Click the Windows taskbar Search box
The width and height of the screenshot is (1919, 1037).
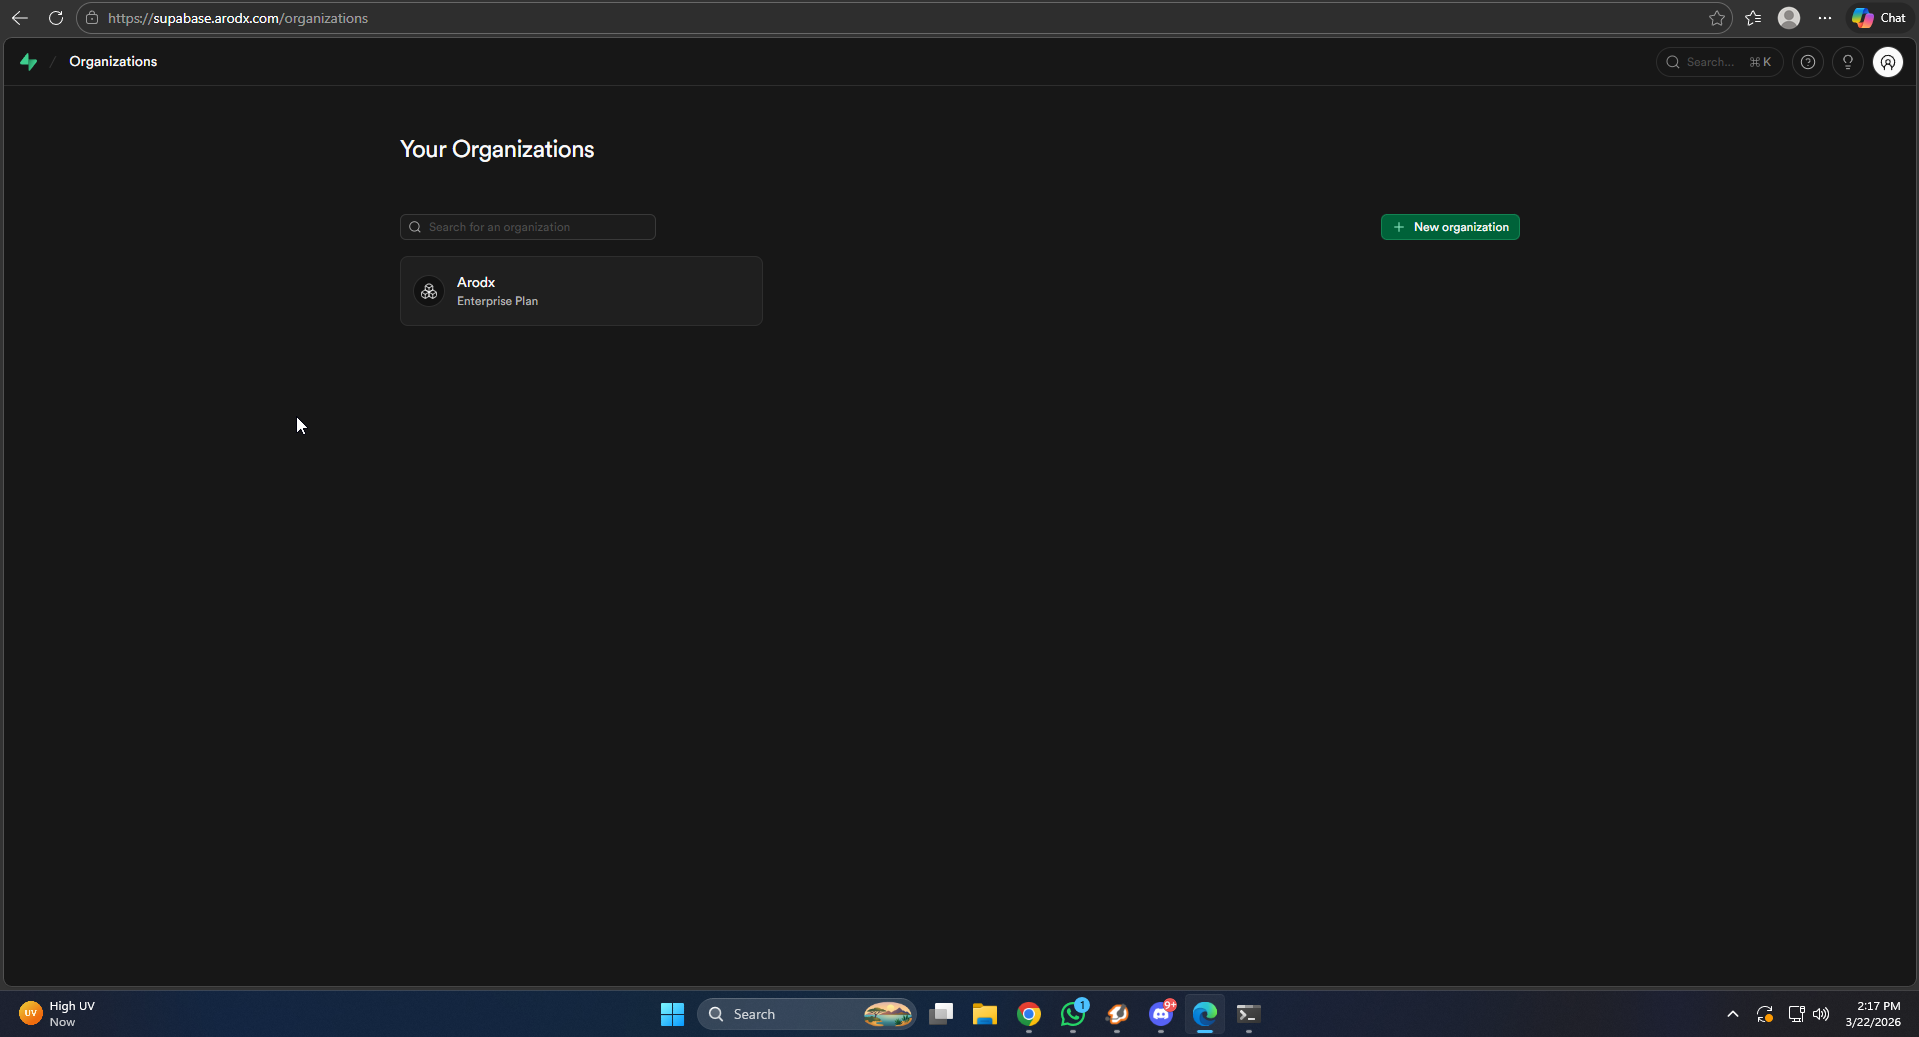click(x=807, y=1014)
